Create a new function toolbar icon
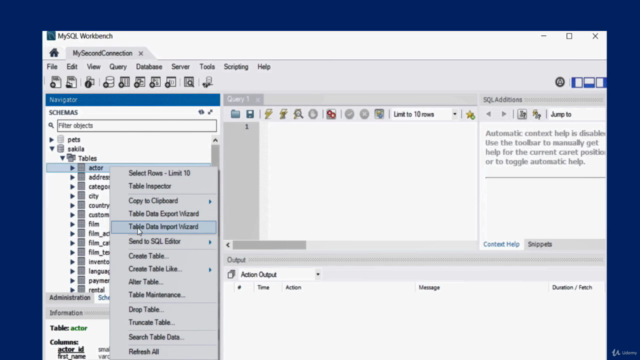The width and height of the screenshot is (640, 360). pyautogui.click(x=170, y=82)
